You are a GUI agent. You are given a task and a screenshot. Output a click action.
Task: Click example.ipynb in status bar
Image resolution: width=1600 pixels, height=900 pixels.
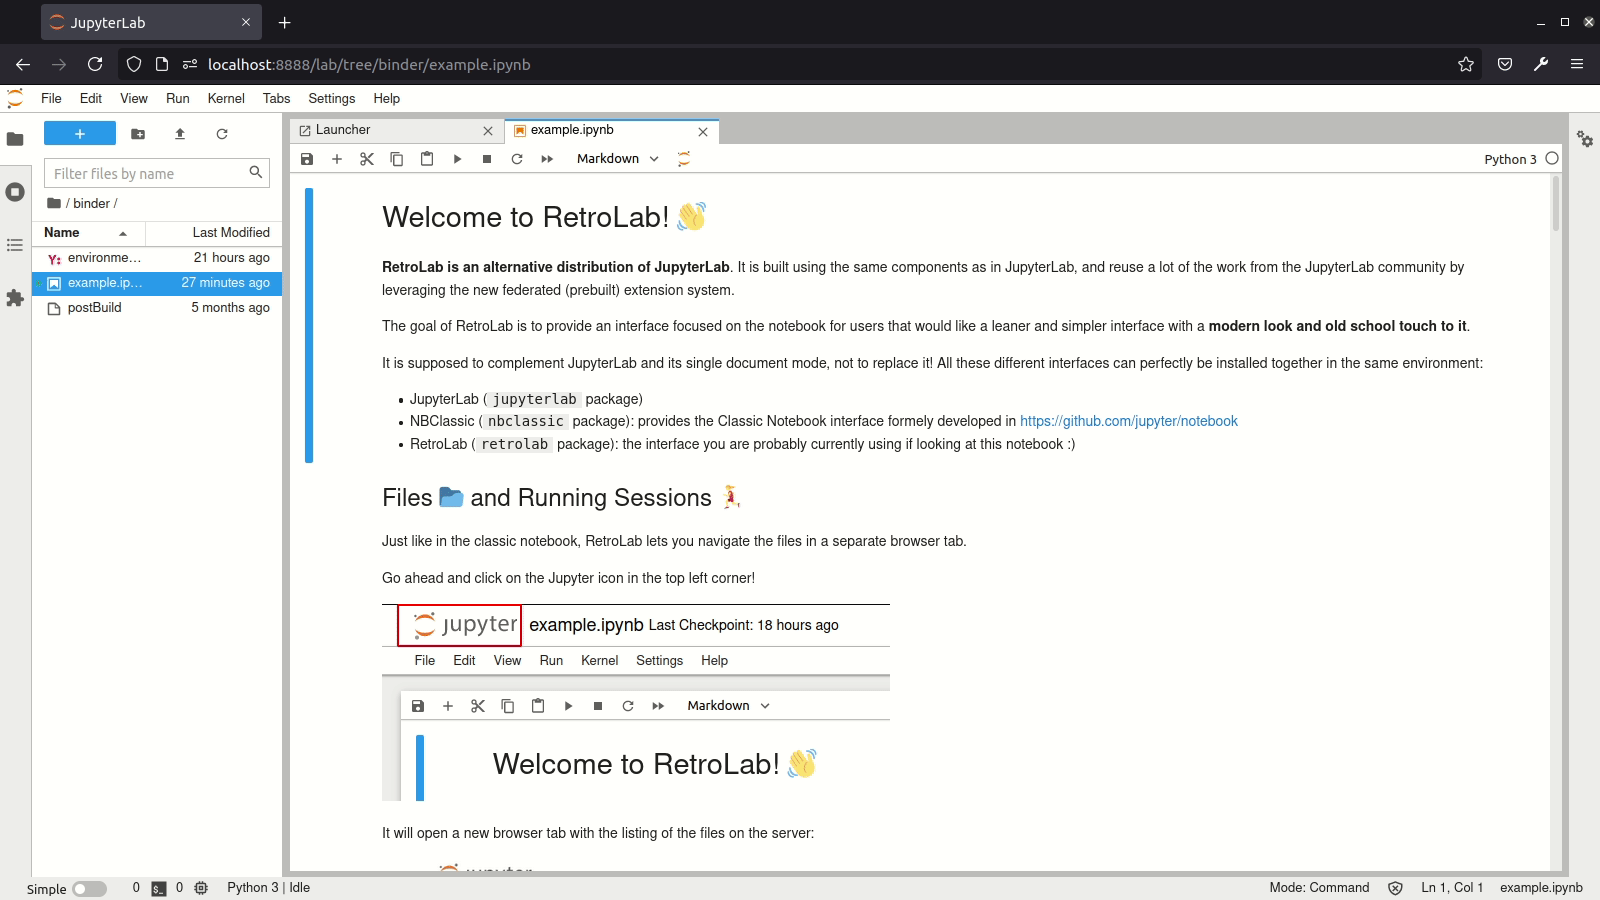pyautogui.click(x=1541, y=888)
